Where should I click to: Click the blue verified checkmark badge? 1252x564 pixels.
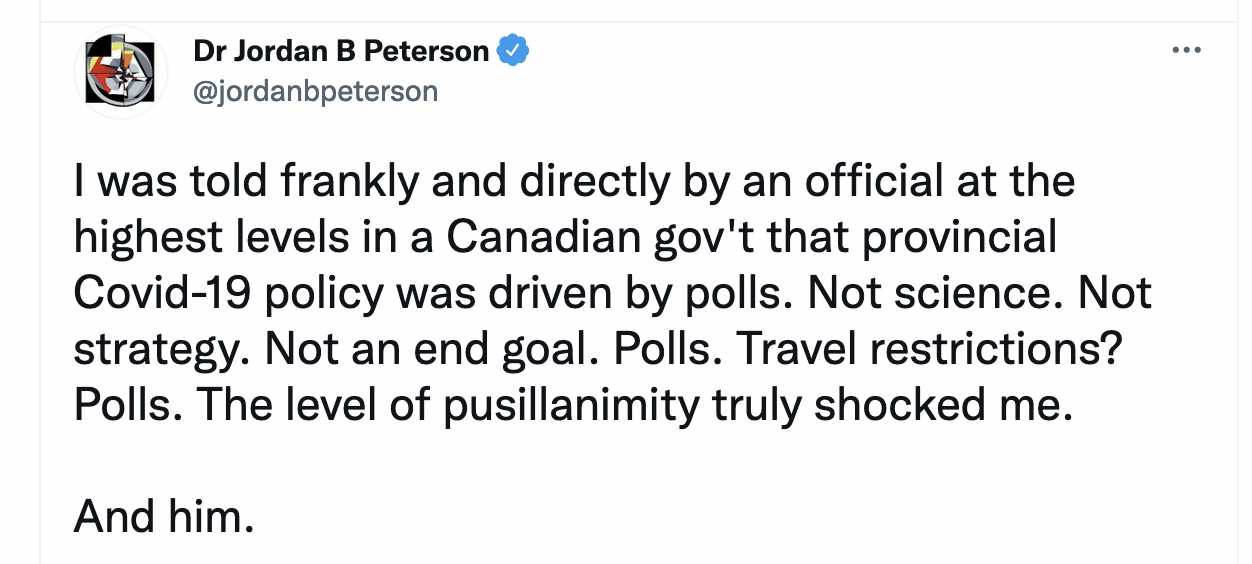(513, 52)
